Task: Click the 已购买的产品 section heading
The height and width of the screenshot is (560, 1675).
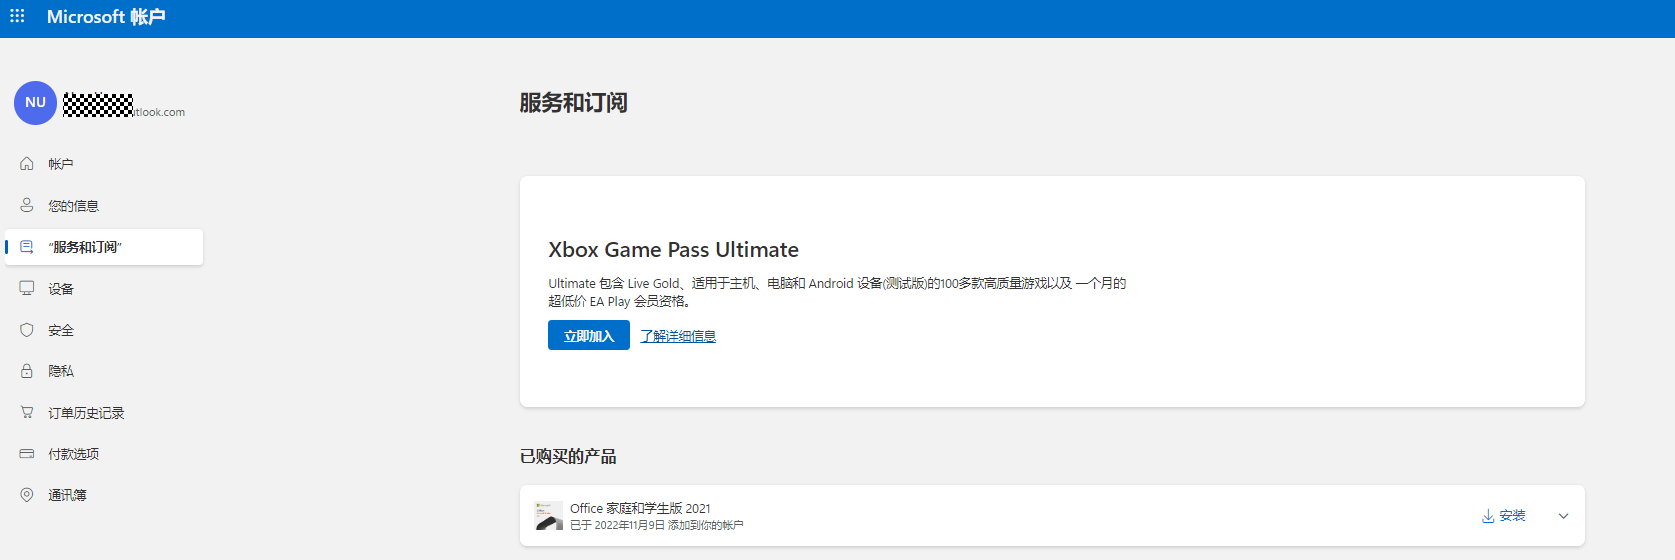Action: (568, 456)
